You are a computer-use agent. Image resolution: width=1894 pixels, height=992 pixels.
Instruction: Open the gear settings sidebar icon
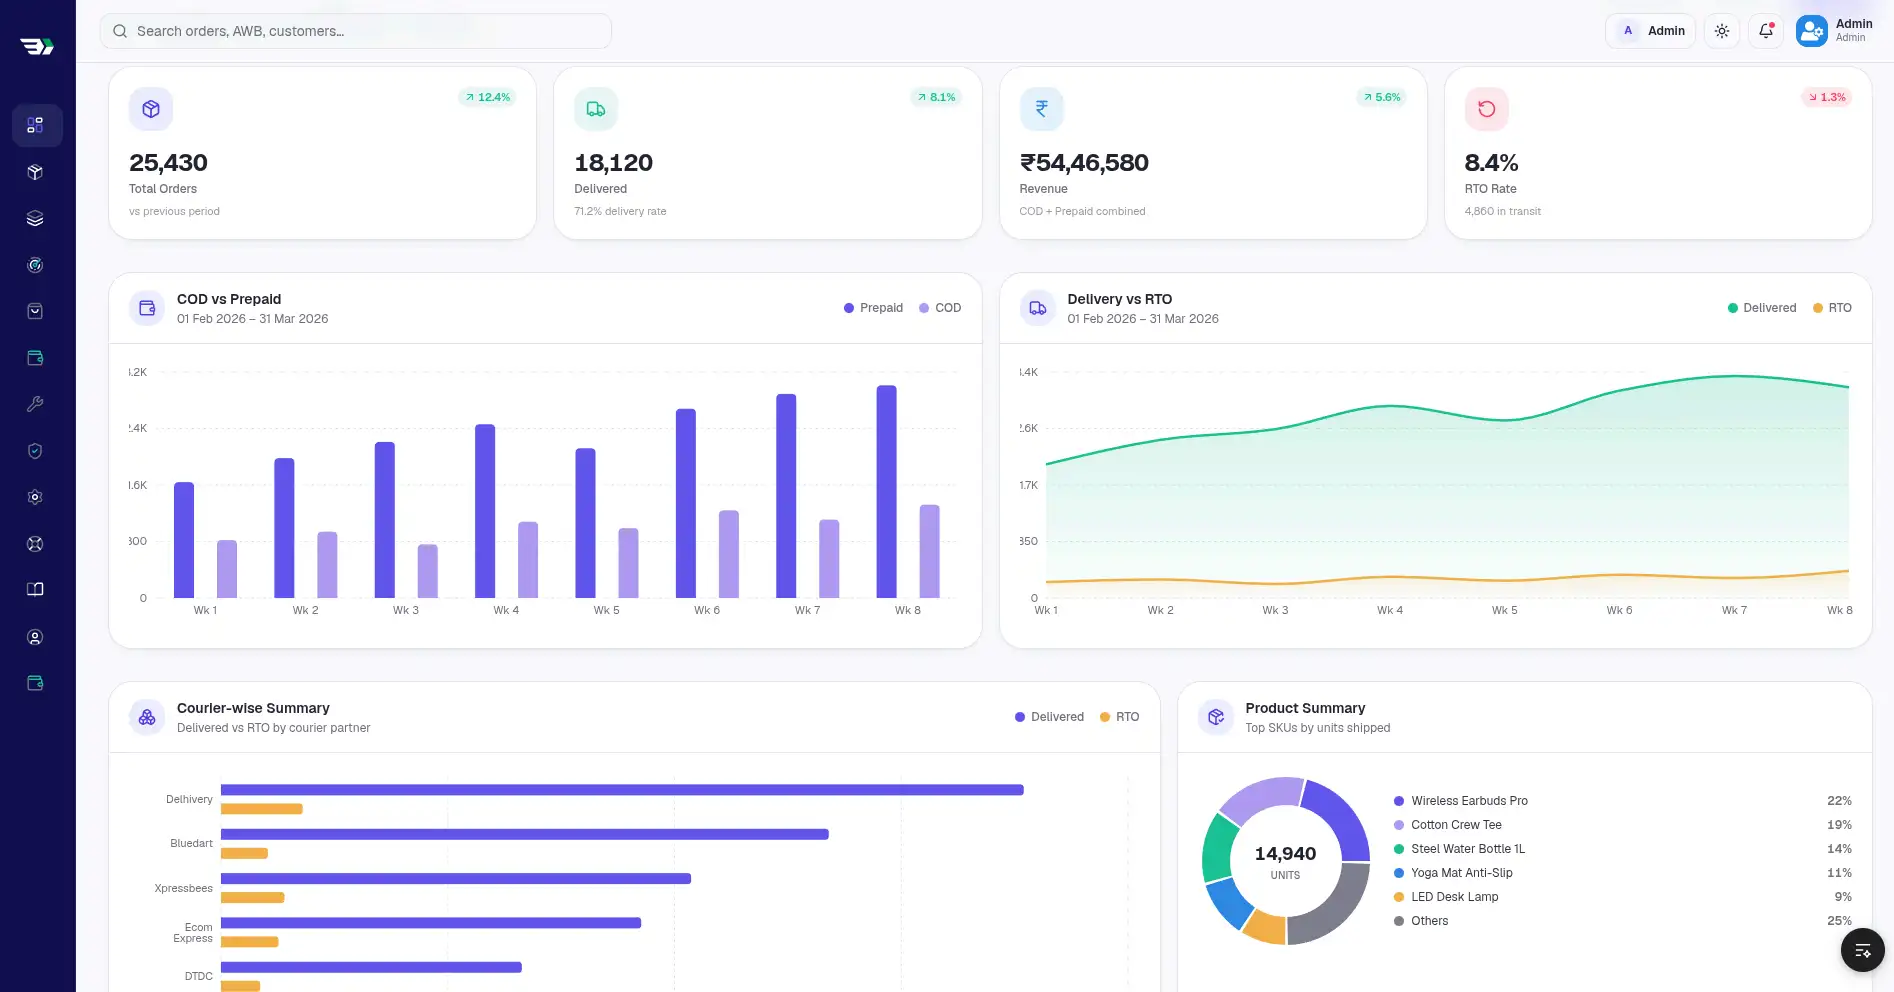(36, 497)
